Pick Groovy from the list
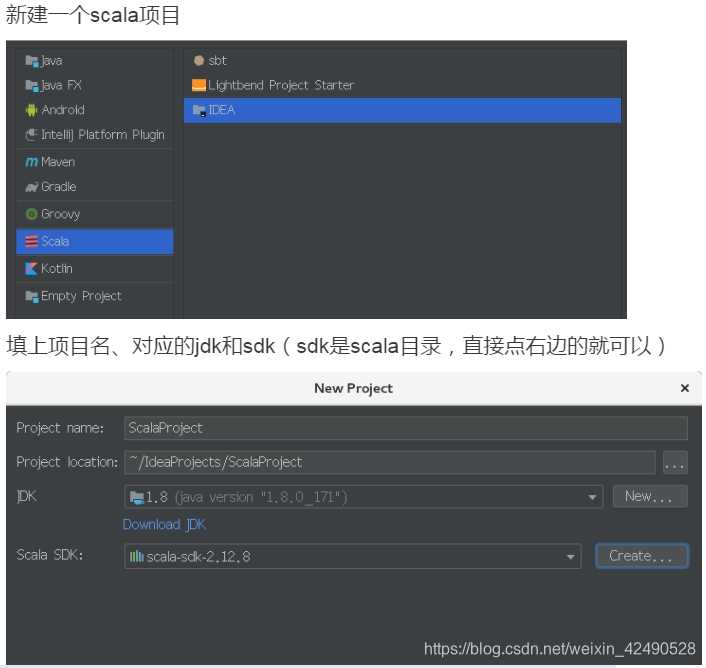This screenshot has width=706, height=668. [x=95, y=214]
